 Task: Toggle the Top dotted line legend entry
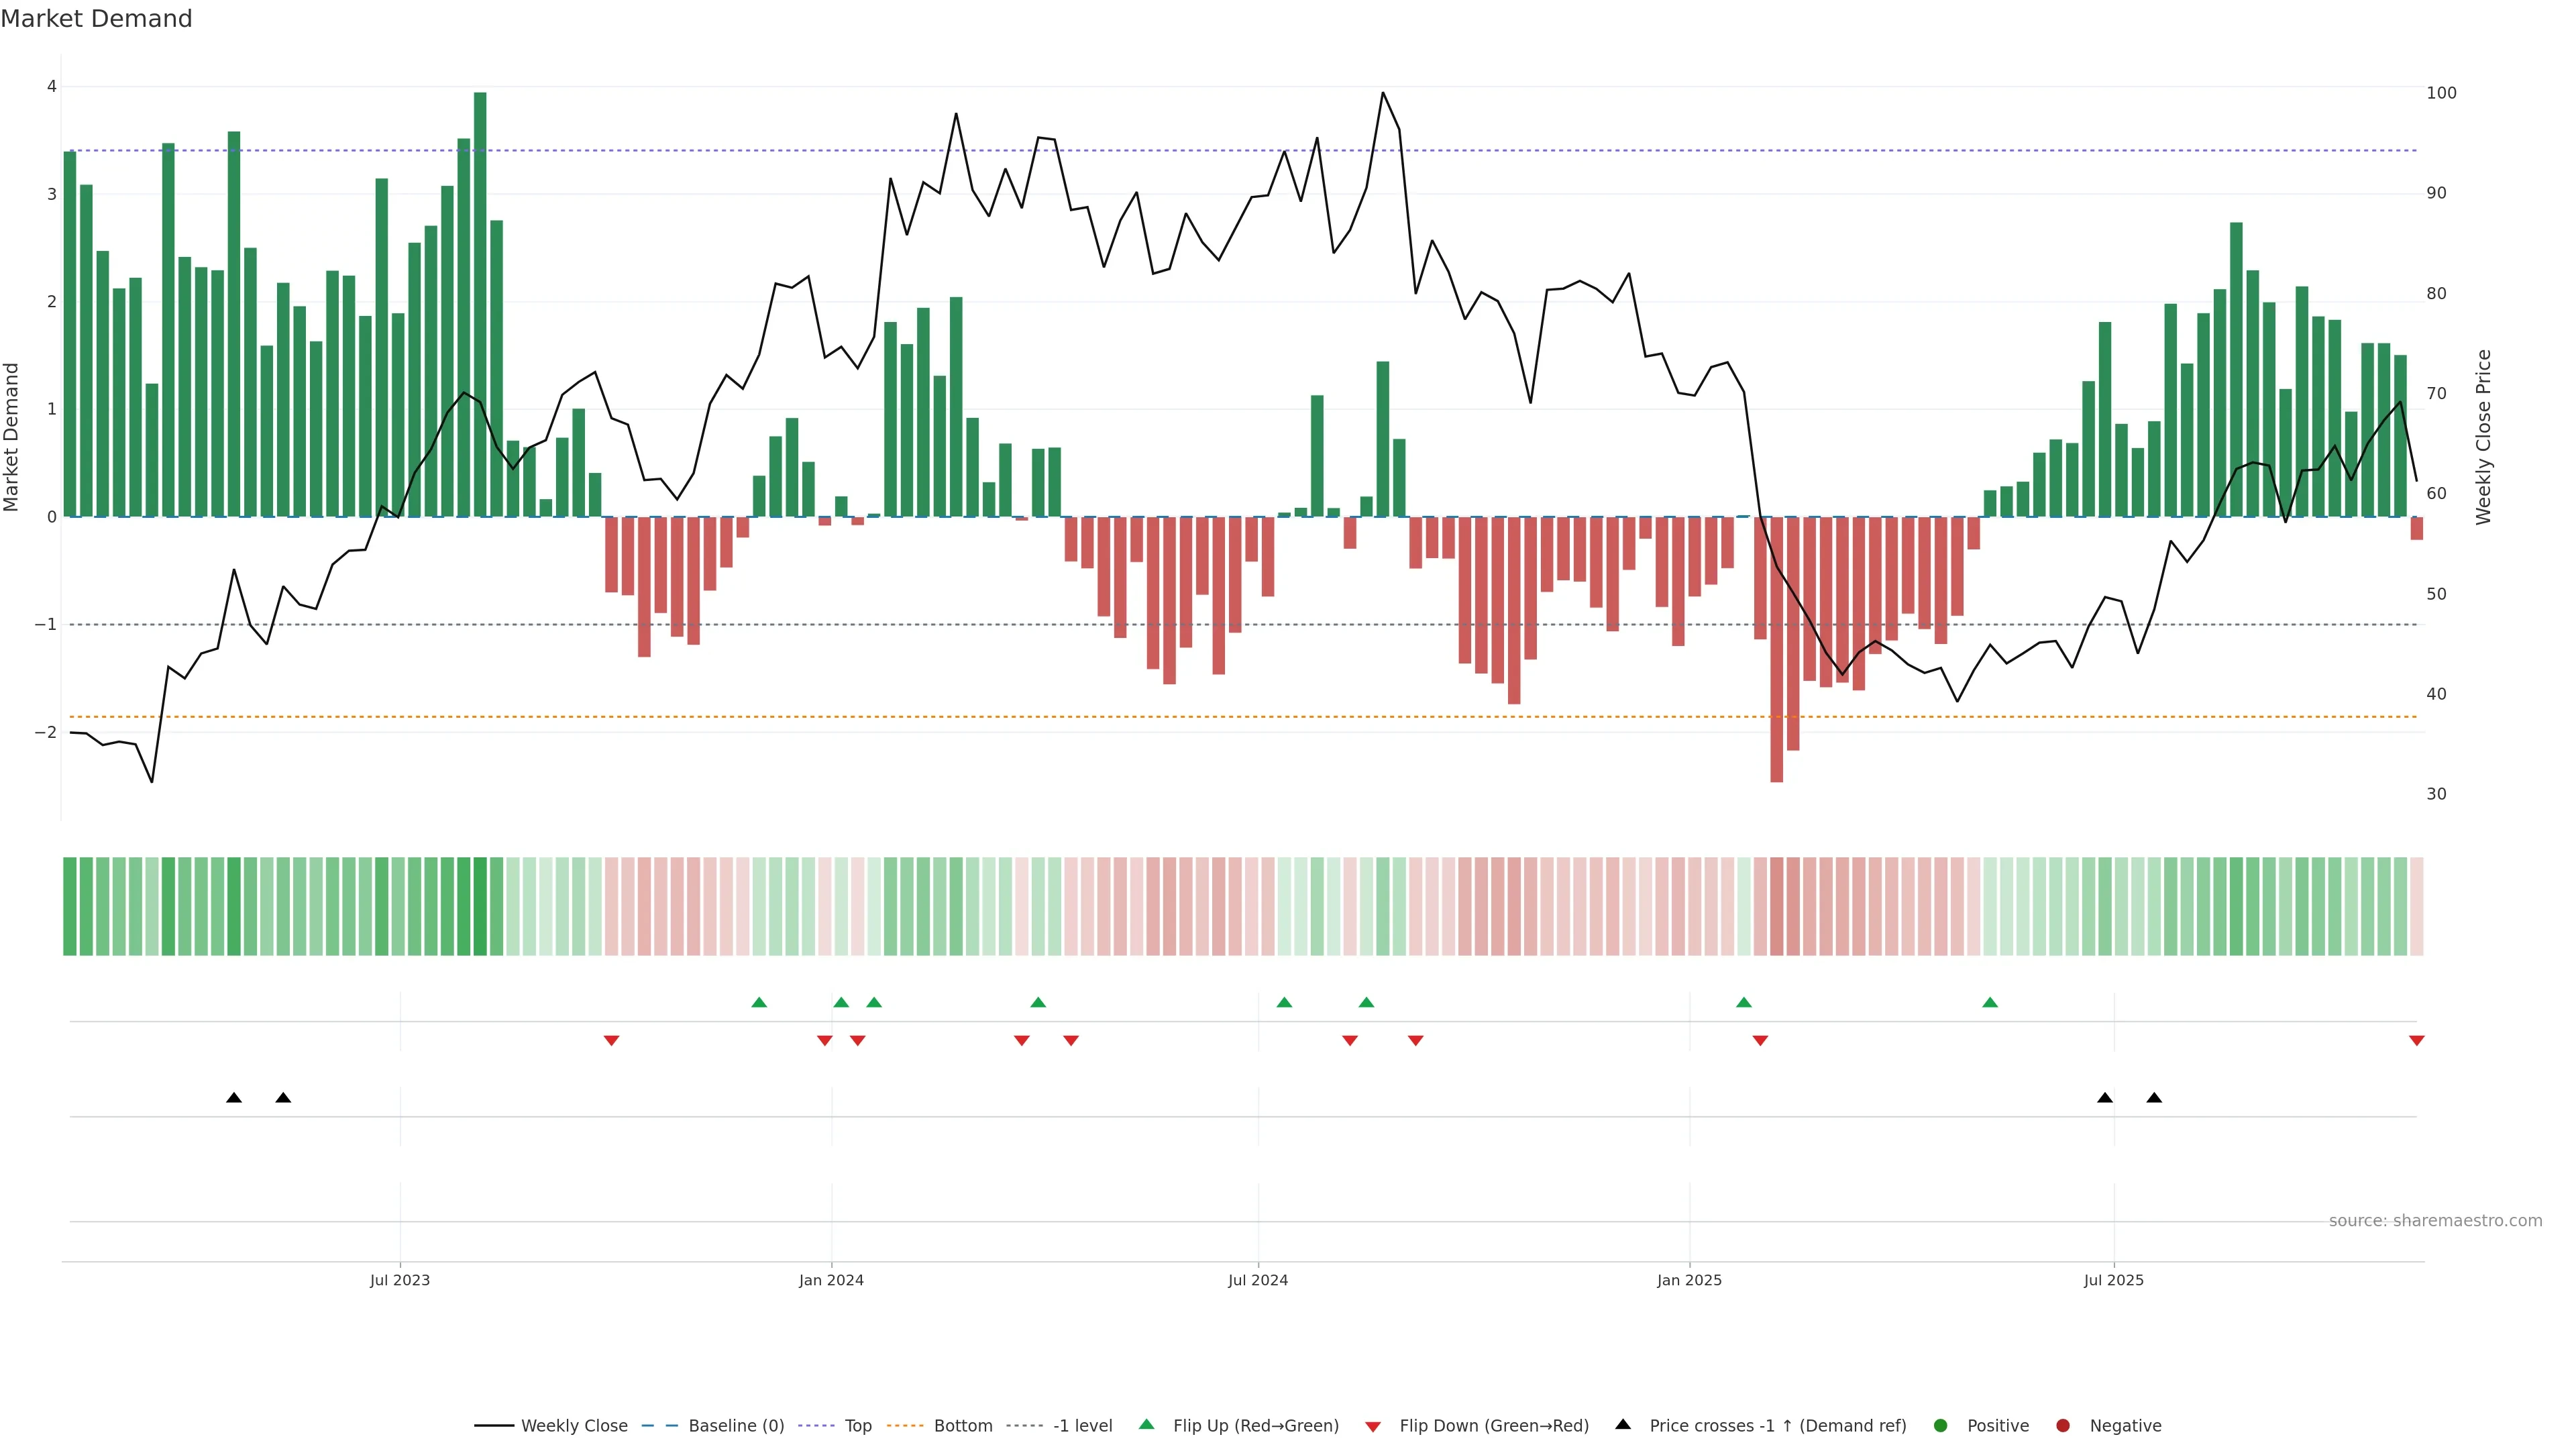point(857,1425)
